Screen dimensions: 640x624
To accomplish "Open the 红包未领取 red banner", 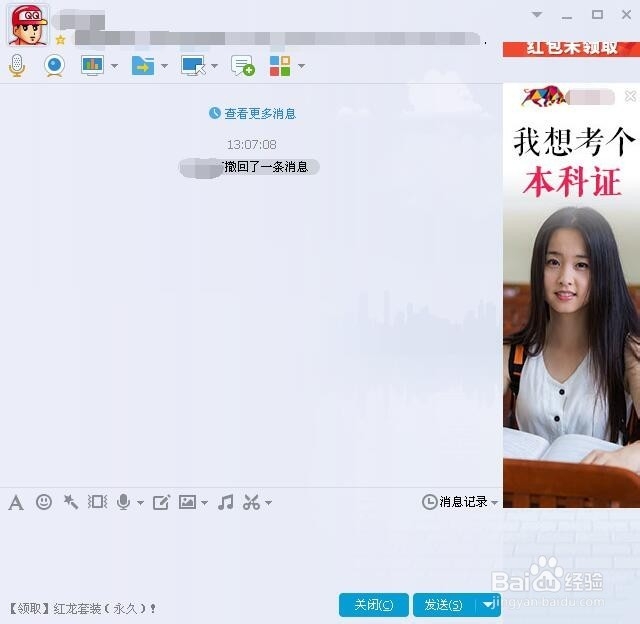I will coord(571,49).
